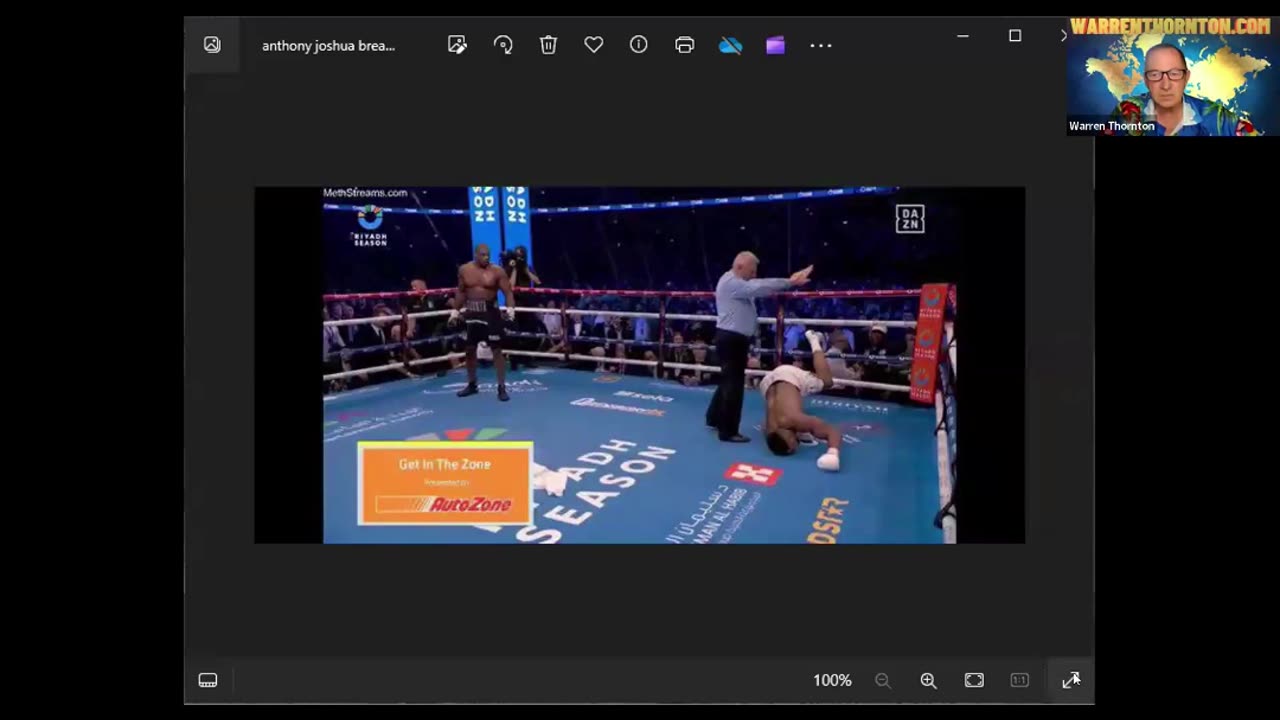
Task: Click the boxing match image preview
Action: tap(639, 365)
